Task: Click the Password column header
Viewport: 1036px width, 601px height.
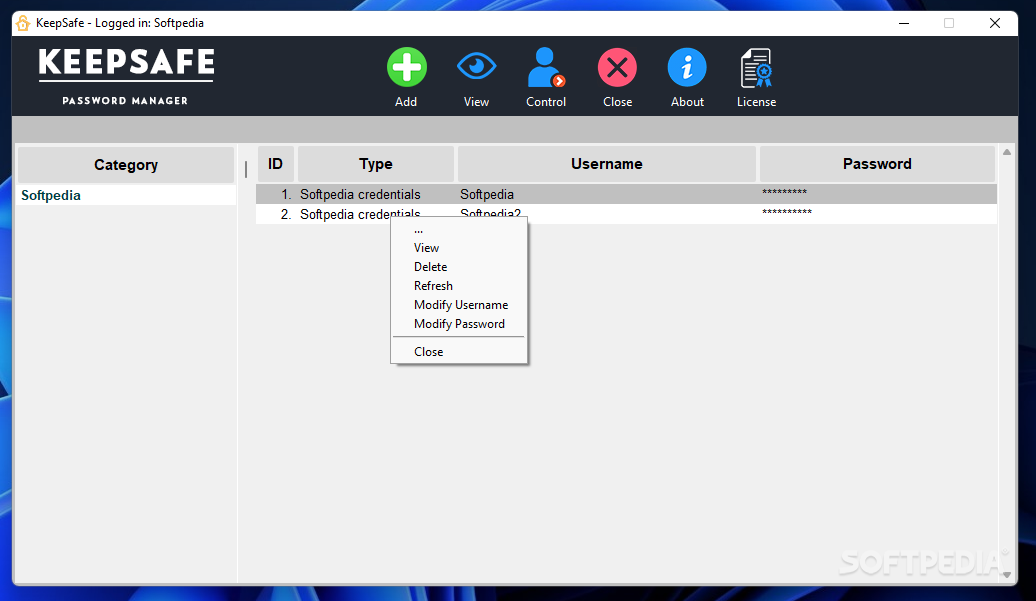Action: point(877,164)
